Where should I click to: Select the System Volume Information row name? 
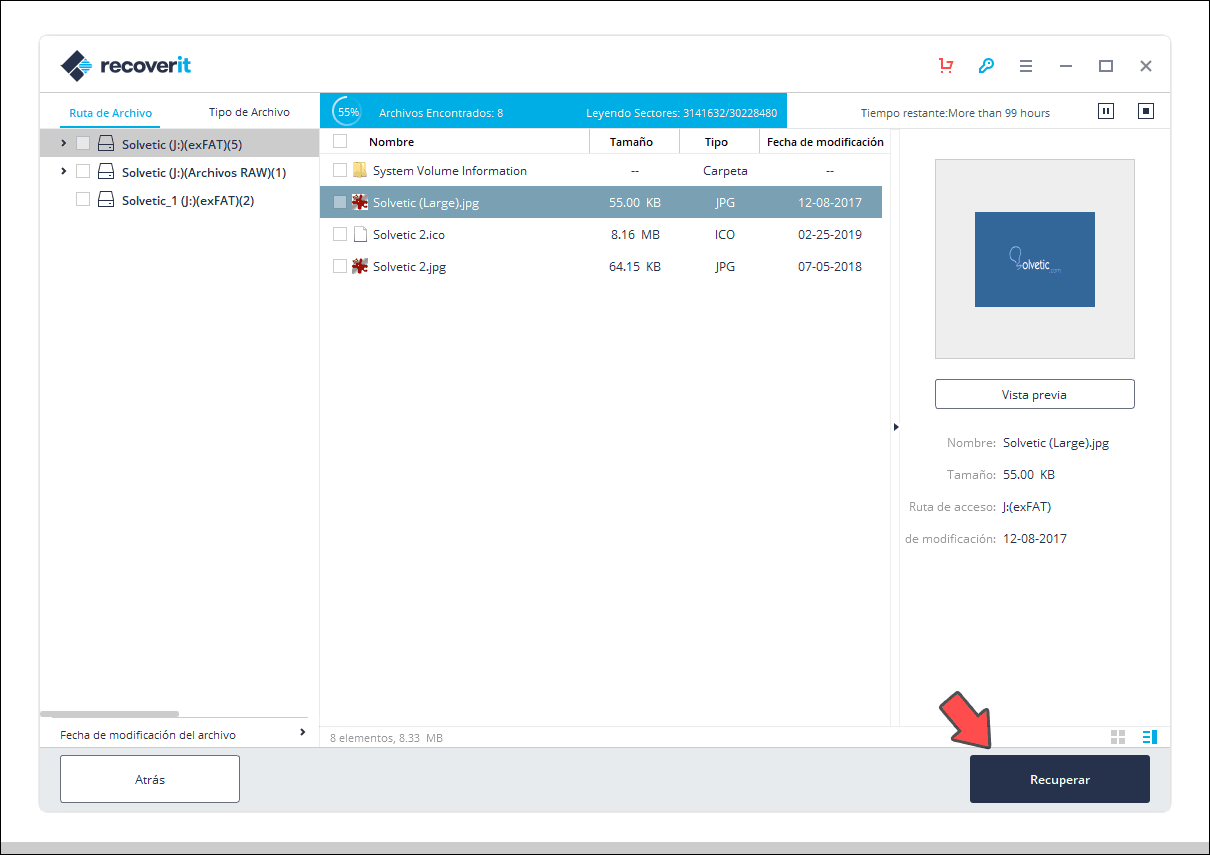coord(450,170)
